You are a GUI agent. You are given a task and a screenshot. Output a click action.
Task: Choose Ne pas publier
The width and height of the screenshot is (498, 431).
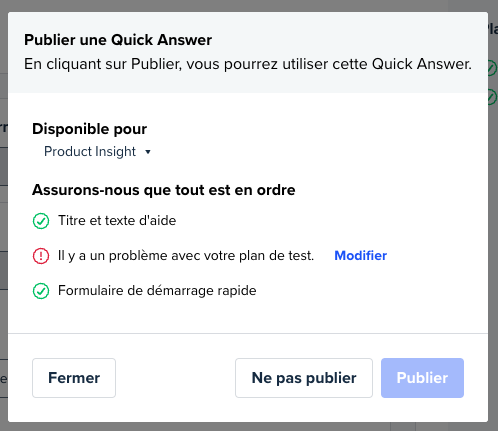[x=304, y=378]
